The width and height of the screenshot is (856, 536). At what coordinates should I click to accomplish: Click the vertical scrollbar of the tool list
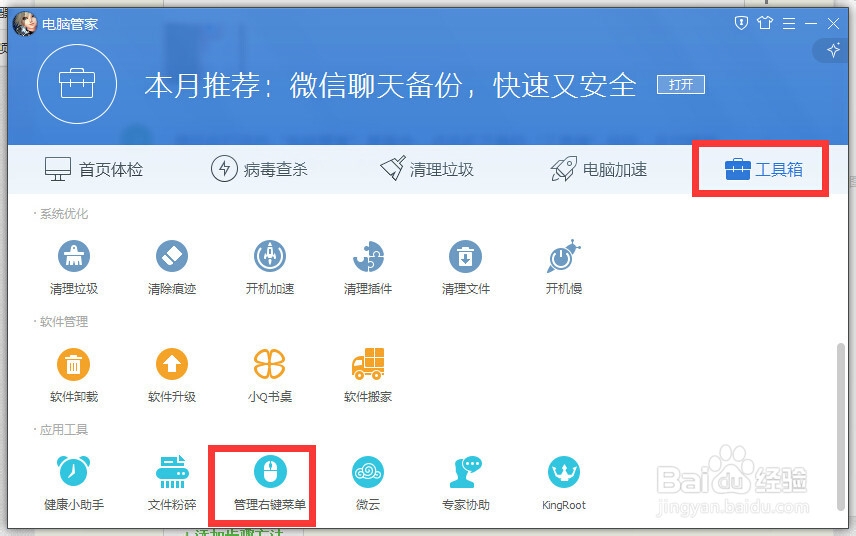841,427
